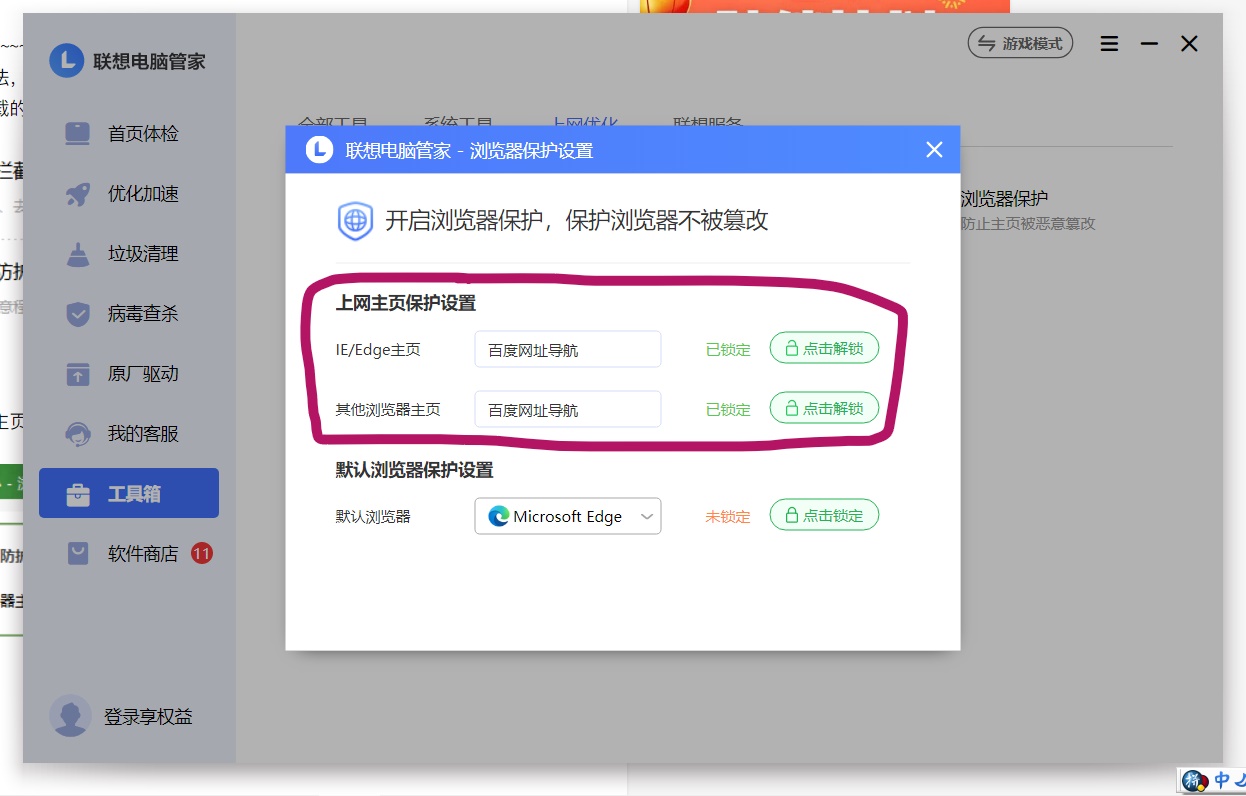Toggle the 游戏模式 button
Image resolution: width=1246 pixels, height=796 pixels.
(x=1020, y=44)
